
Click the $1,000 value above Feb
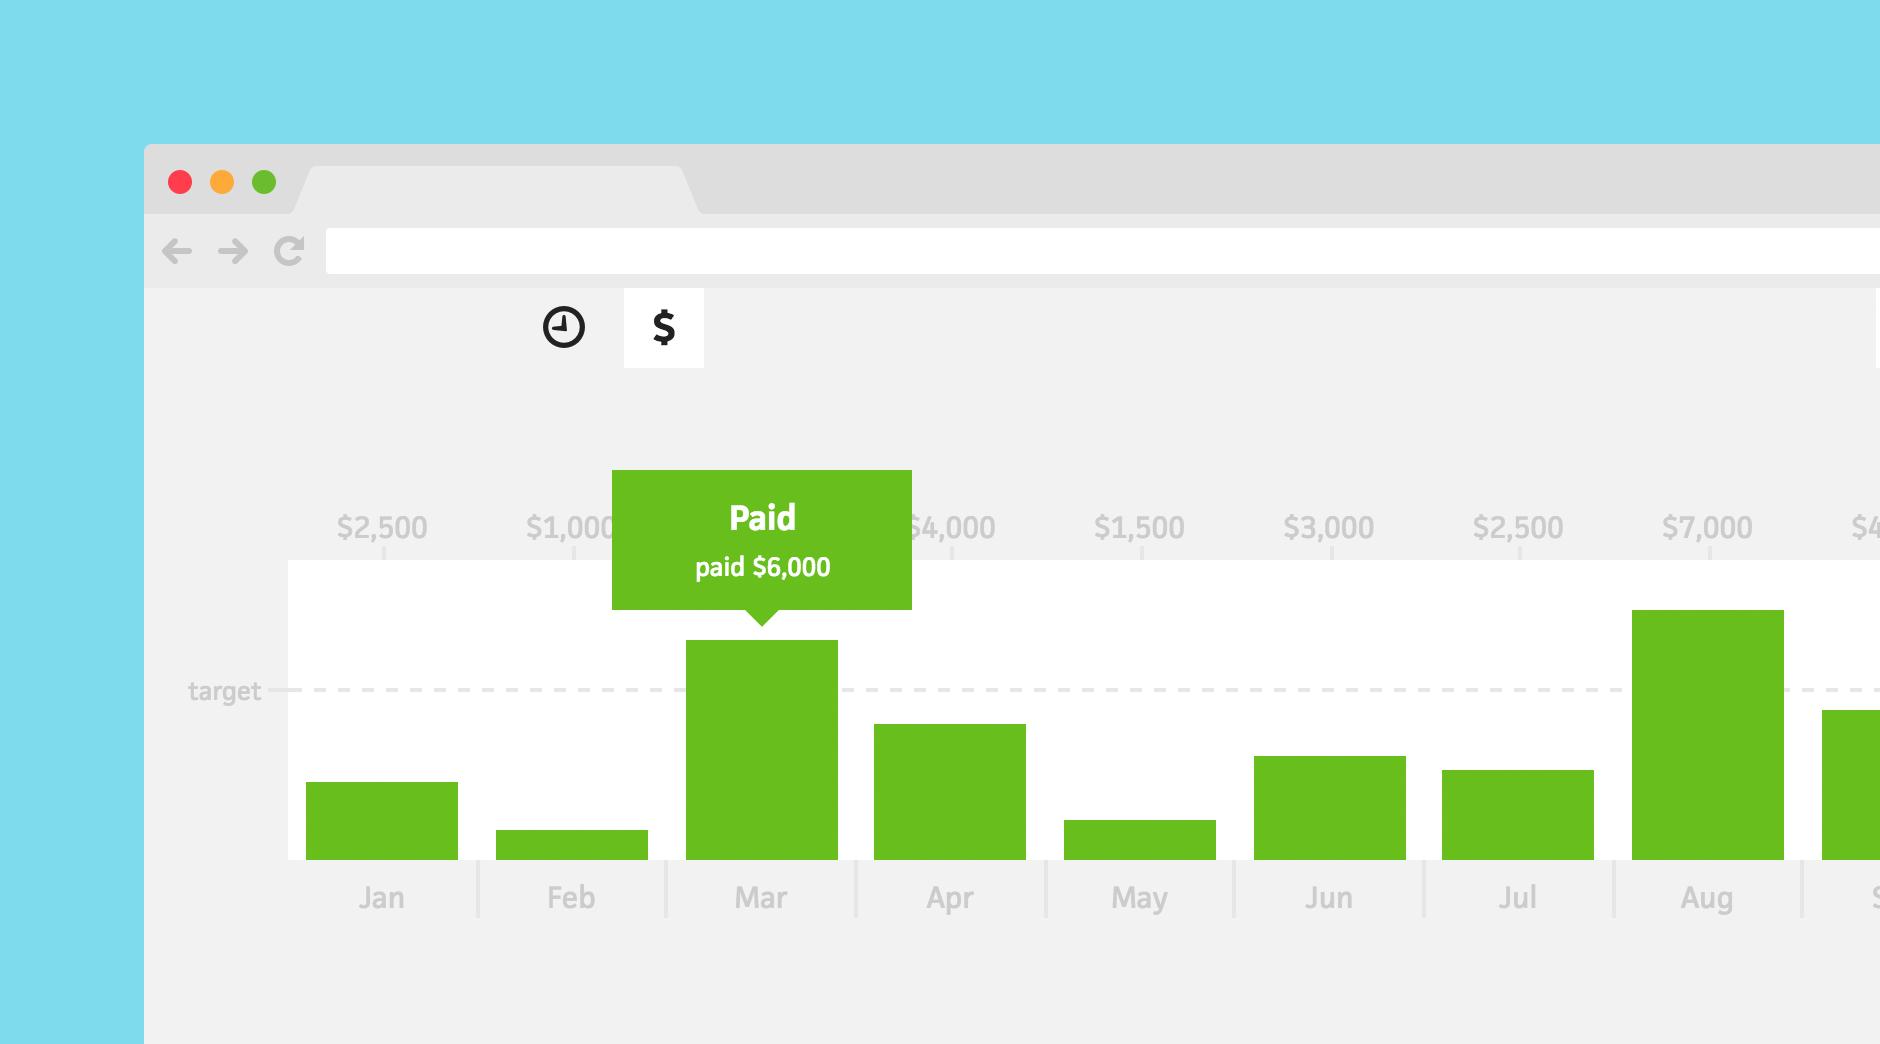coord(569,527)
